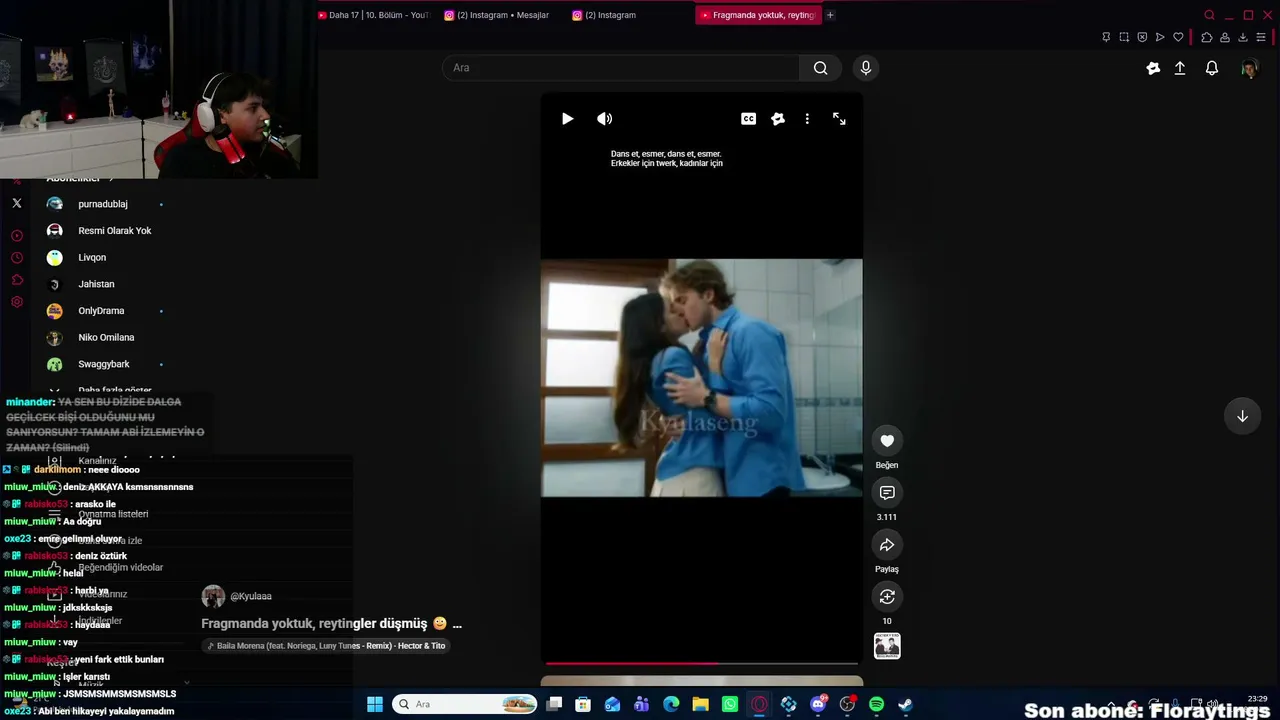Click the YouTube search field
The width and height of the screenshot is (1280, 720).
620,68
